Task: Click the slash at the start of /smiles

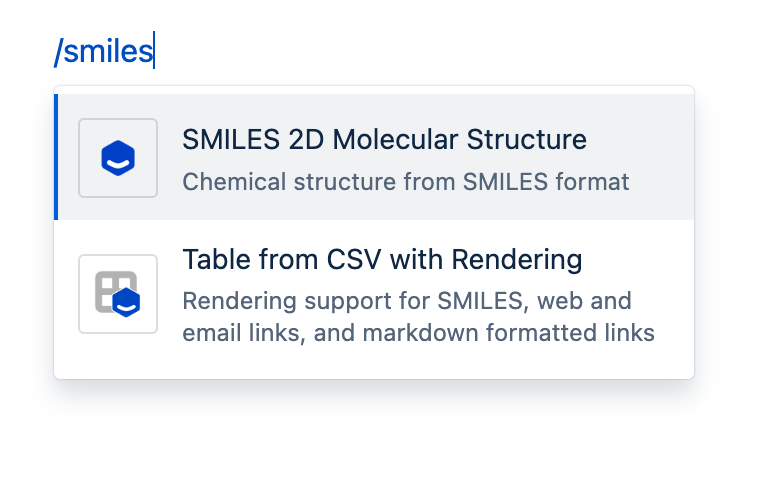Action: (58, 51)
